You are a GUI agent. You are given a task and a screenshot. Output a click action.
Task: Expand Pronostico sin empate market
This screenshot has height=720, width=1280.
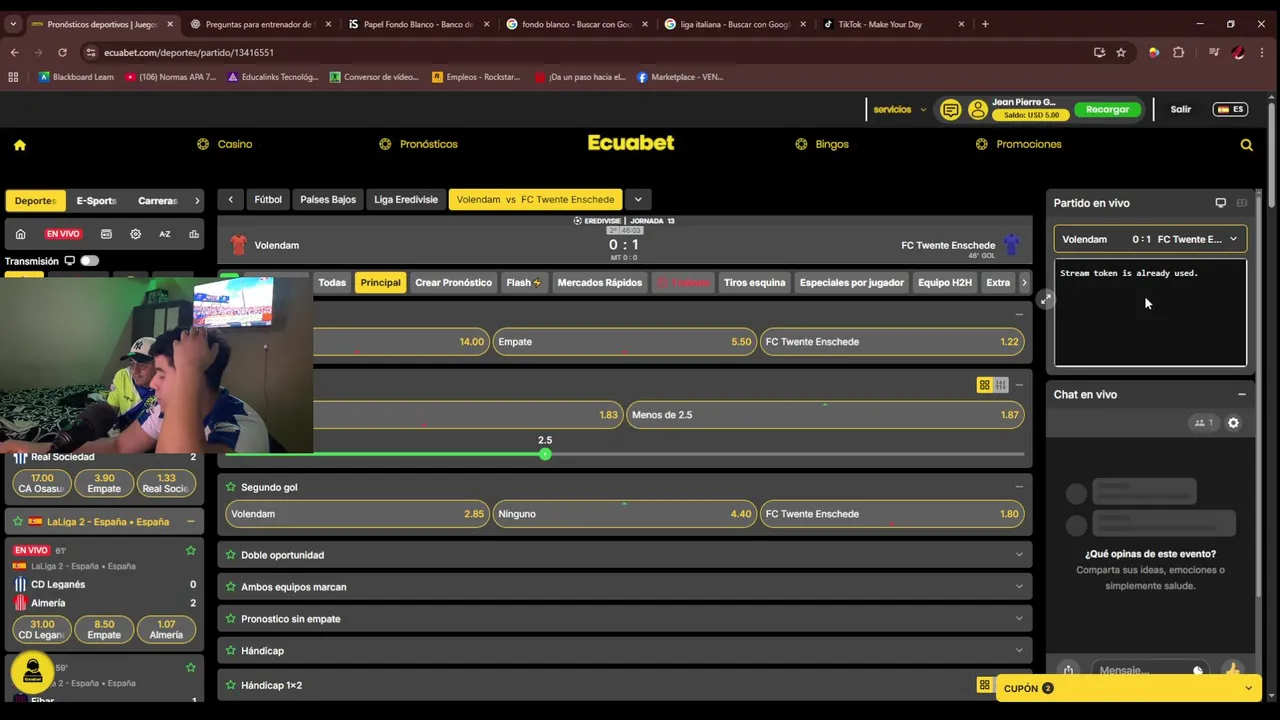(625, 619)
